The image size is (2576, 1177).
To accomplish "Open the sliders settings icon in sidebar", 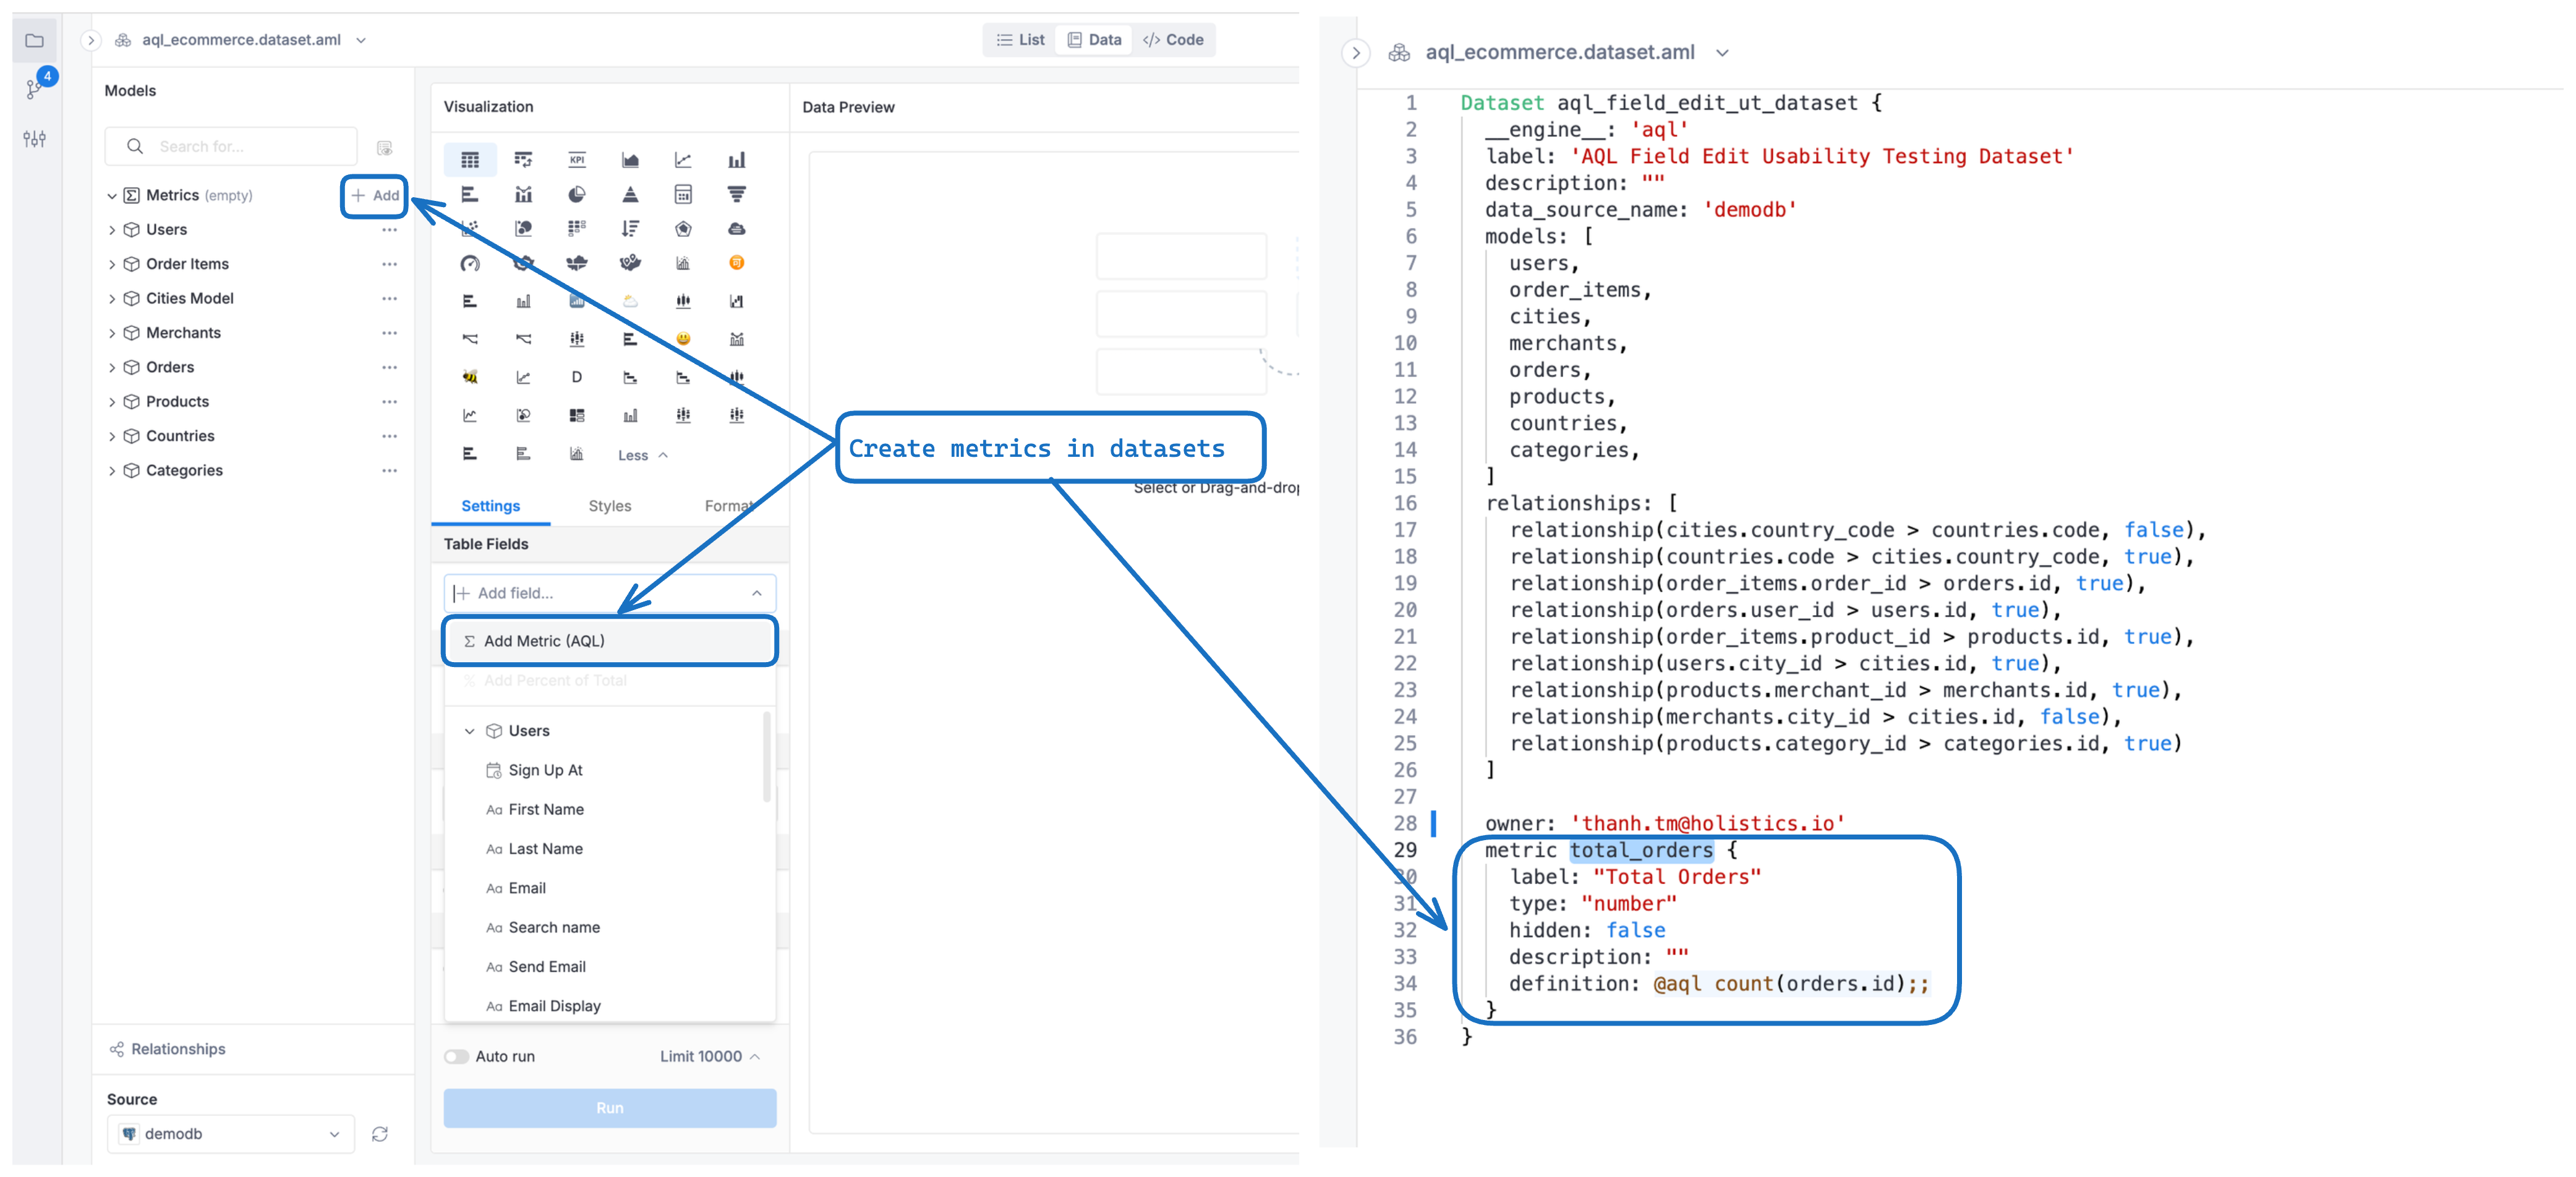I will 35,139.
